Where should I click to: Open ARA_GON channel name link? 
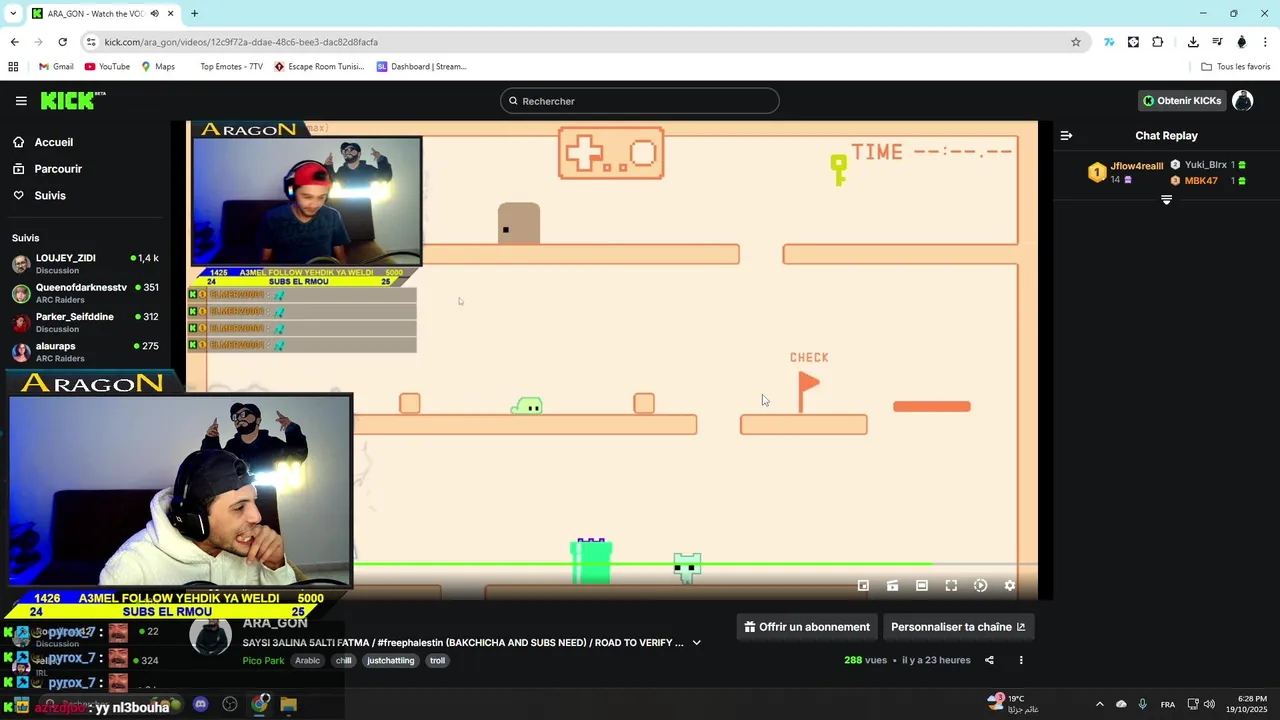(275, 623)
